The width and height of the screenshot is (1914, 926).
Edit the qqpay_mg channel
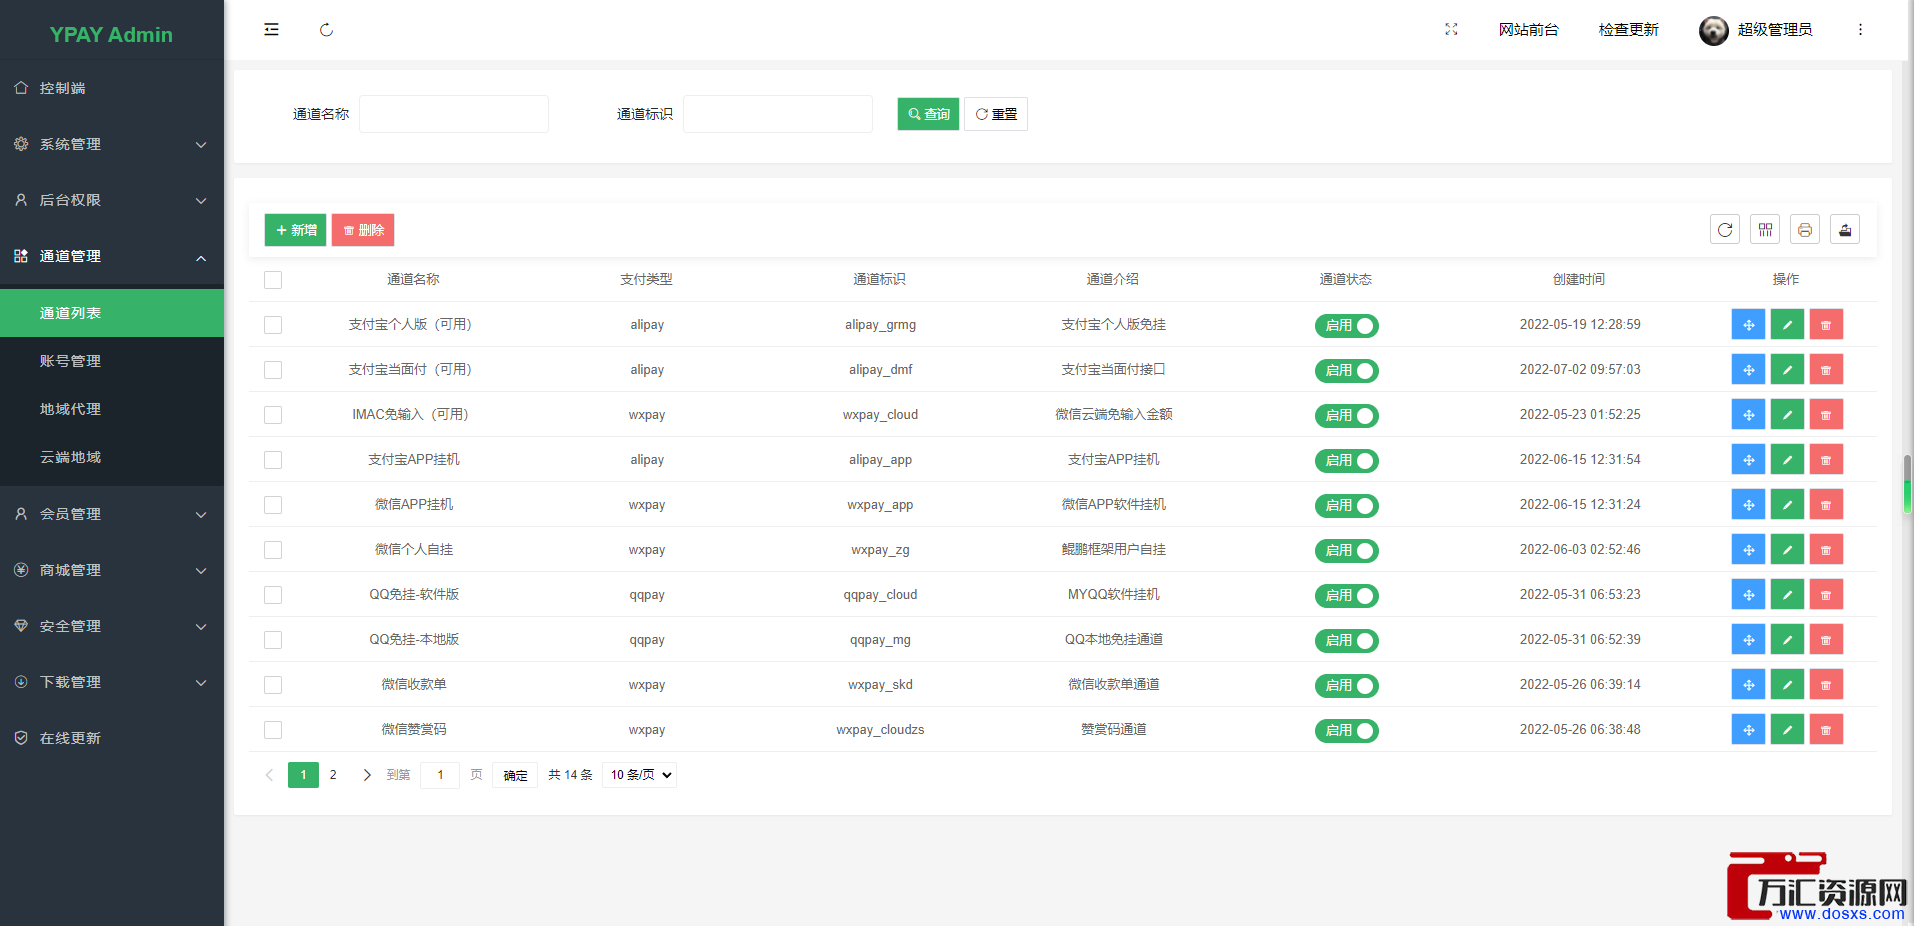tap(1787, 640)
